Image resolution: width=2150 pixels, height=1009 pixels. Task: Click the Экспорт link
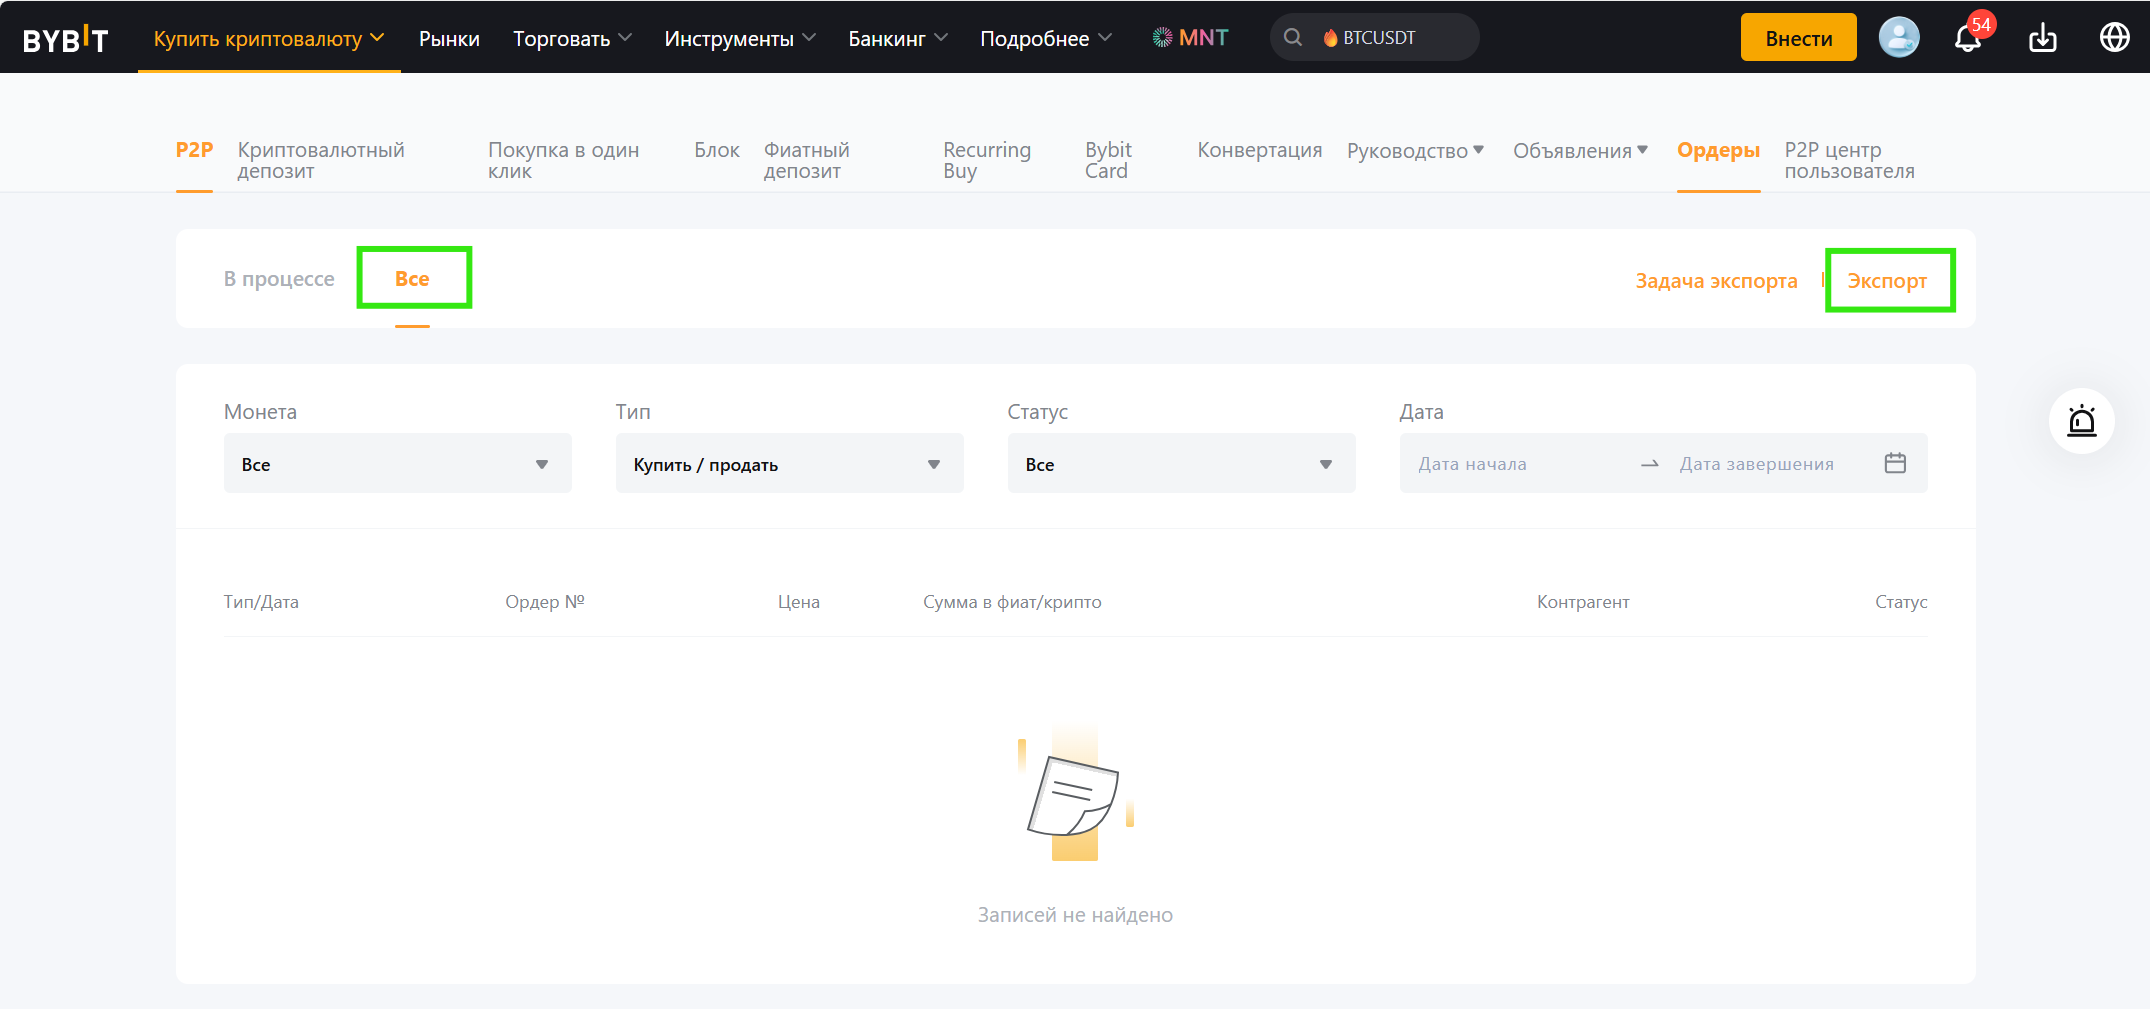(1887, 281)
